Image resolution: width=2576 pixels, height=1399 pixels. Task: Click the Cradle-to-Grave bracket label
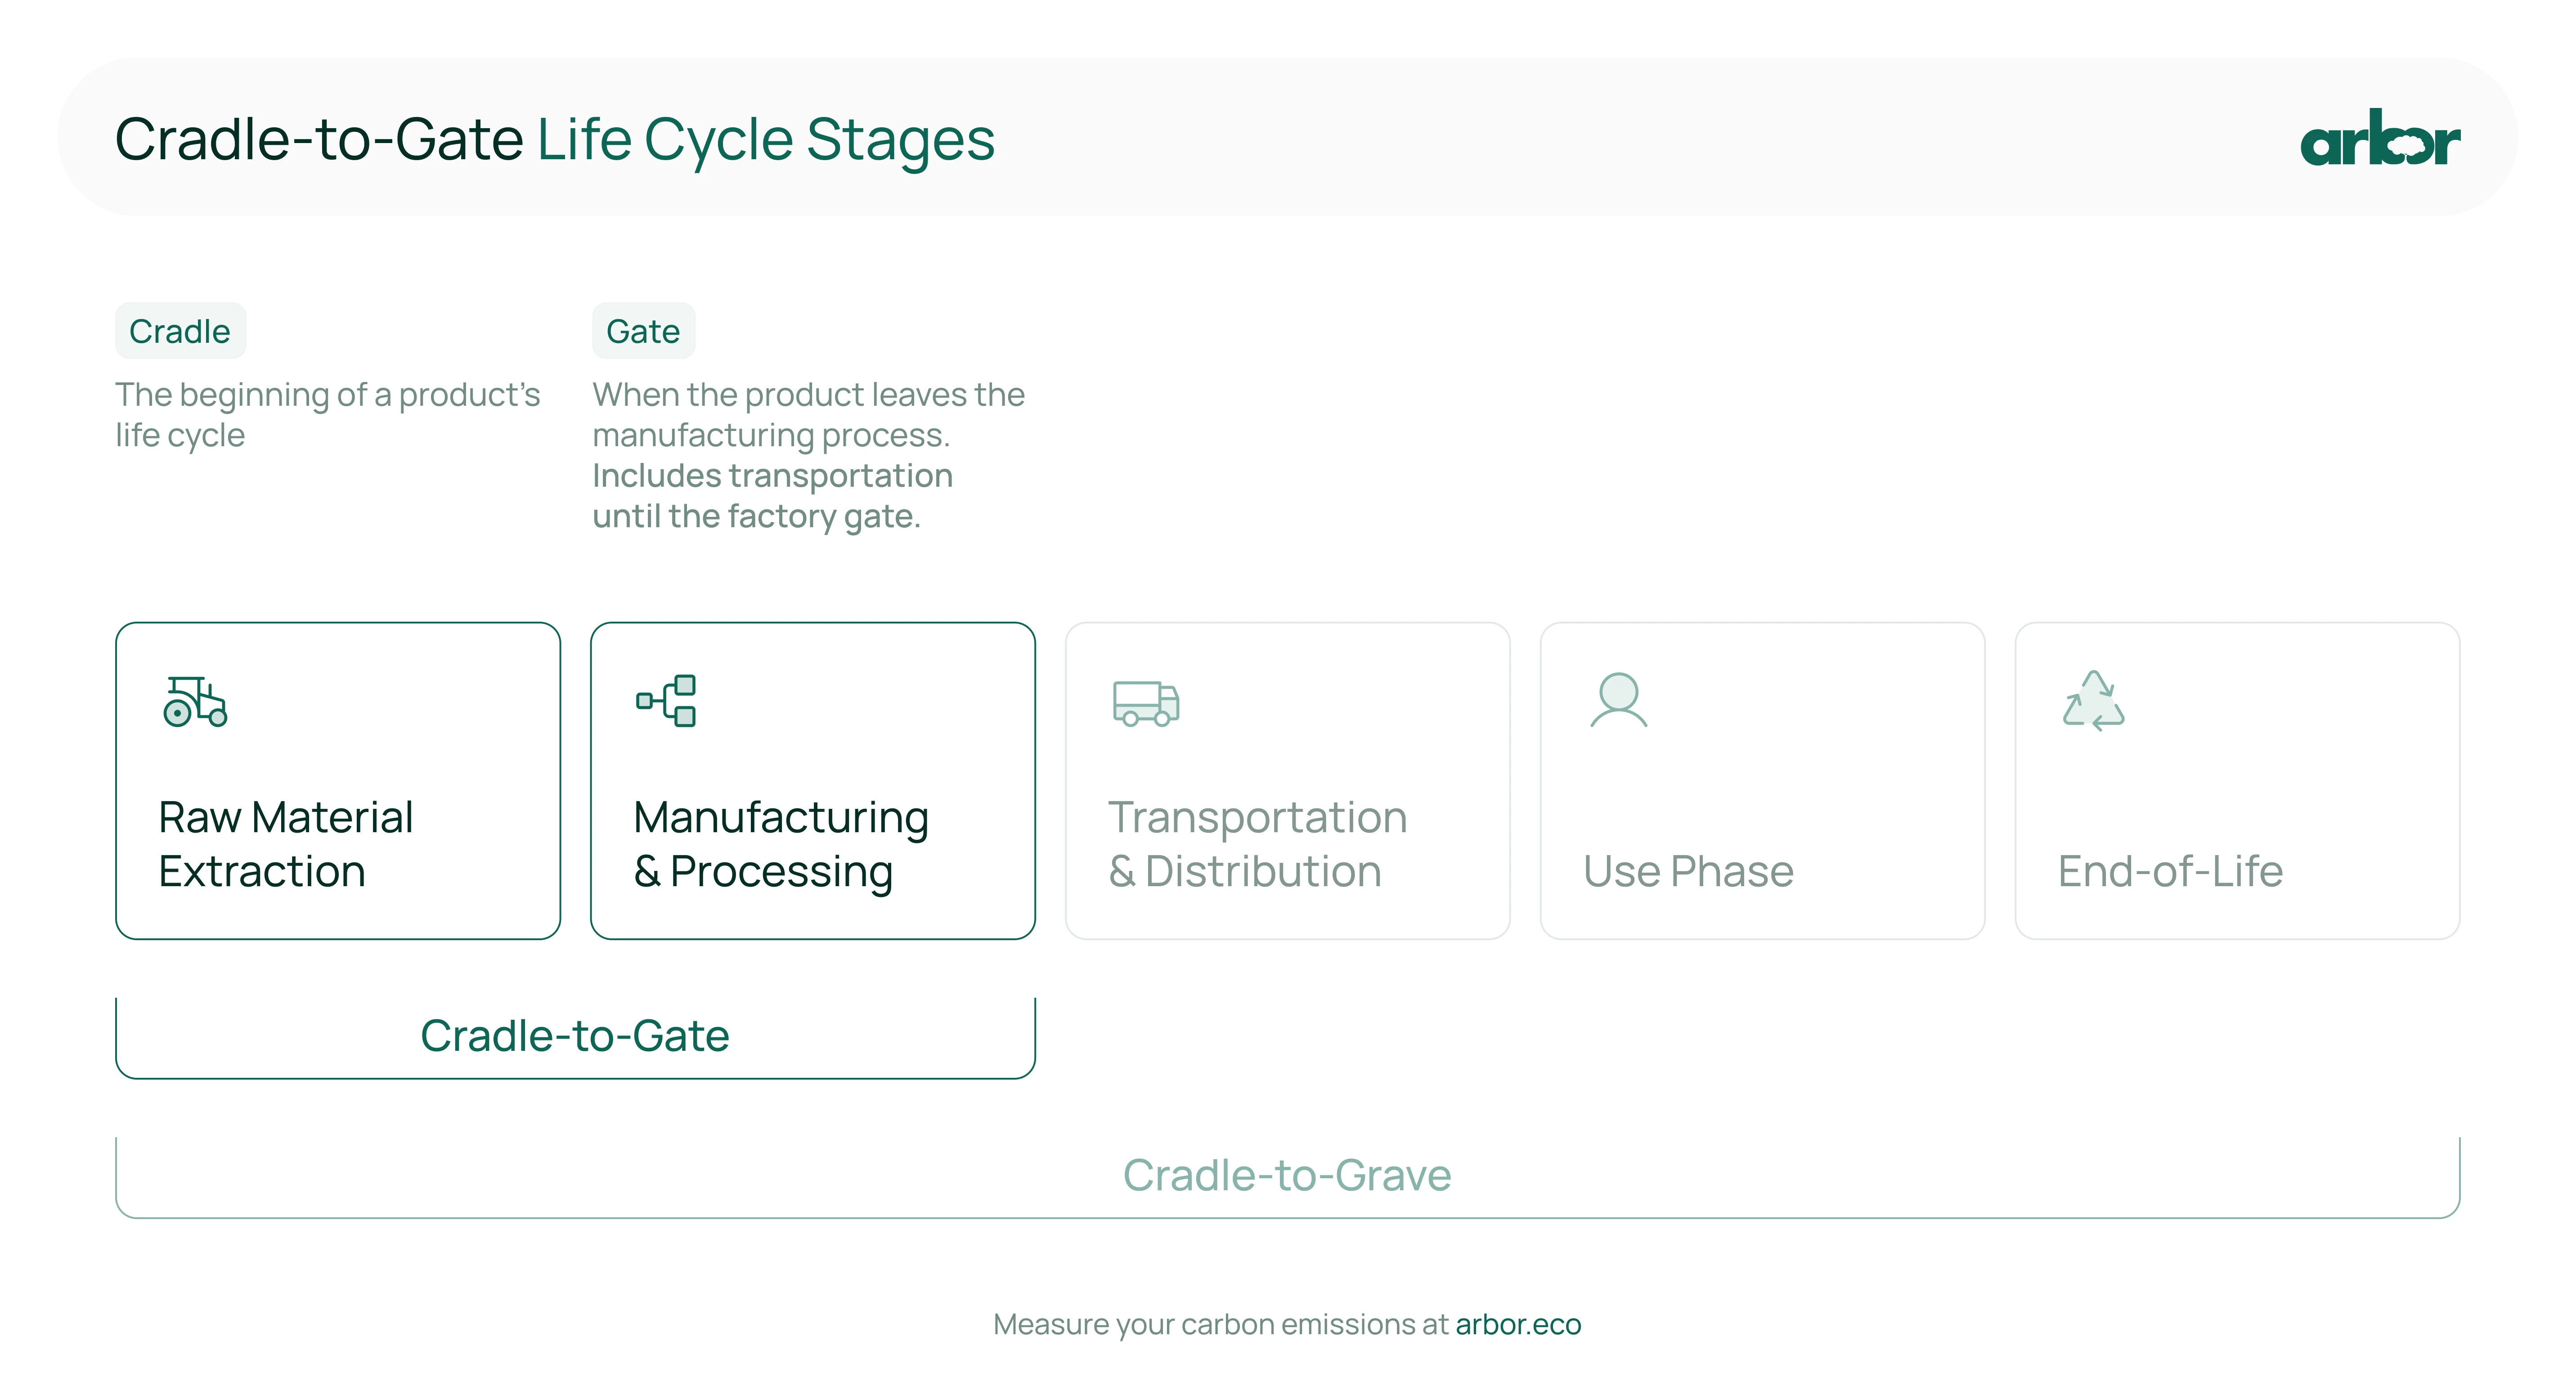tap(1287, 1175)
